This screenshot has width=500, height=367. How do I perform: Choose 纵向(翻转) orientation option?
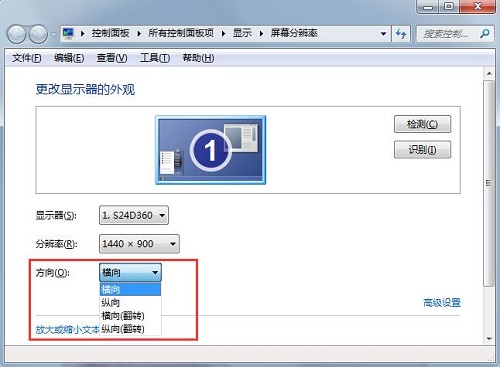pos(130,329)
